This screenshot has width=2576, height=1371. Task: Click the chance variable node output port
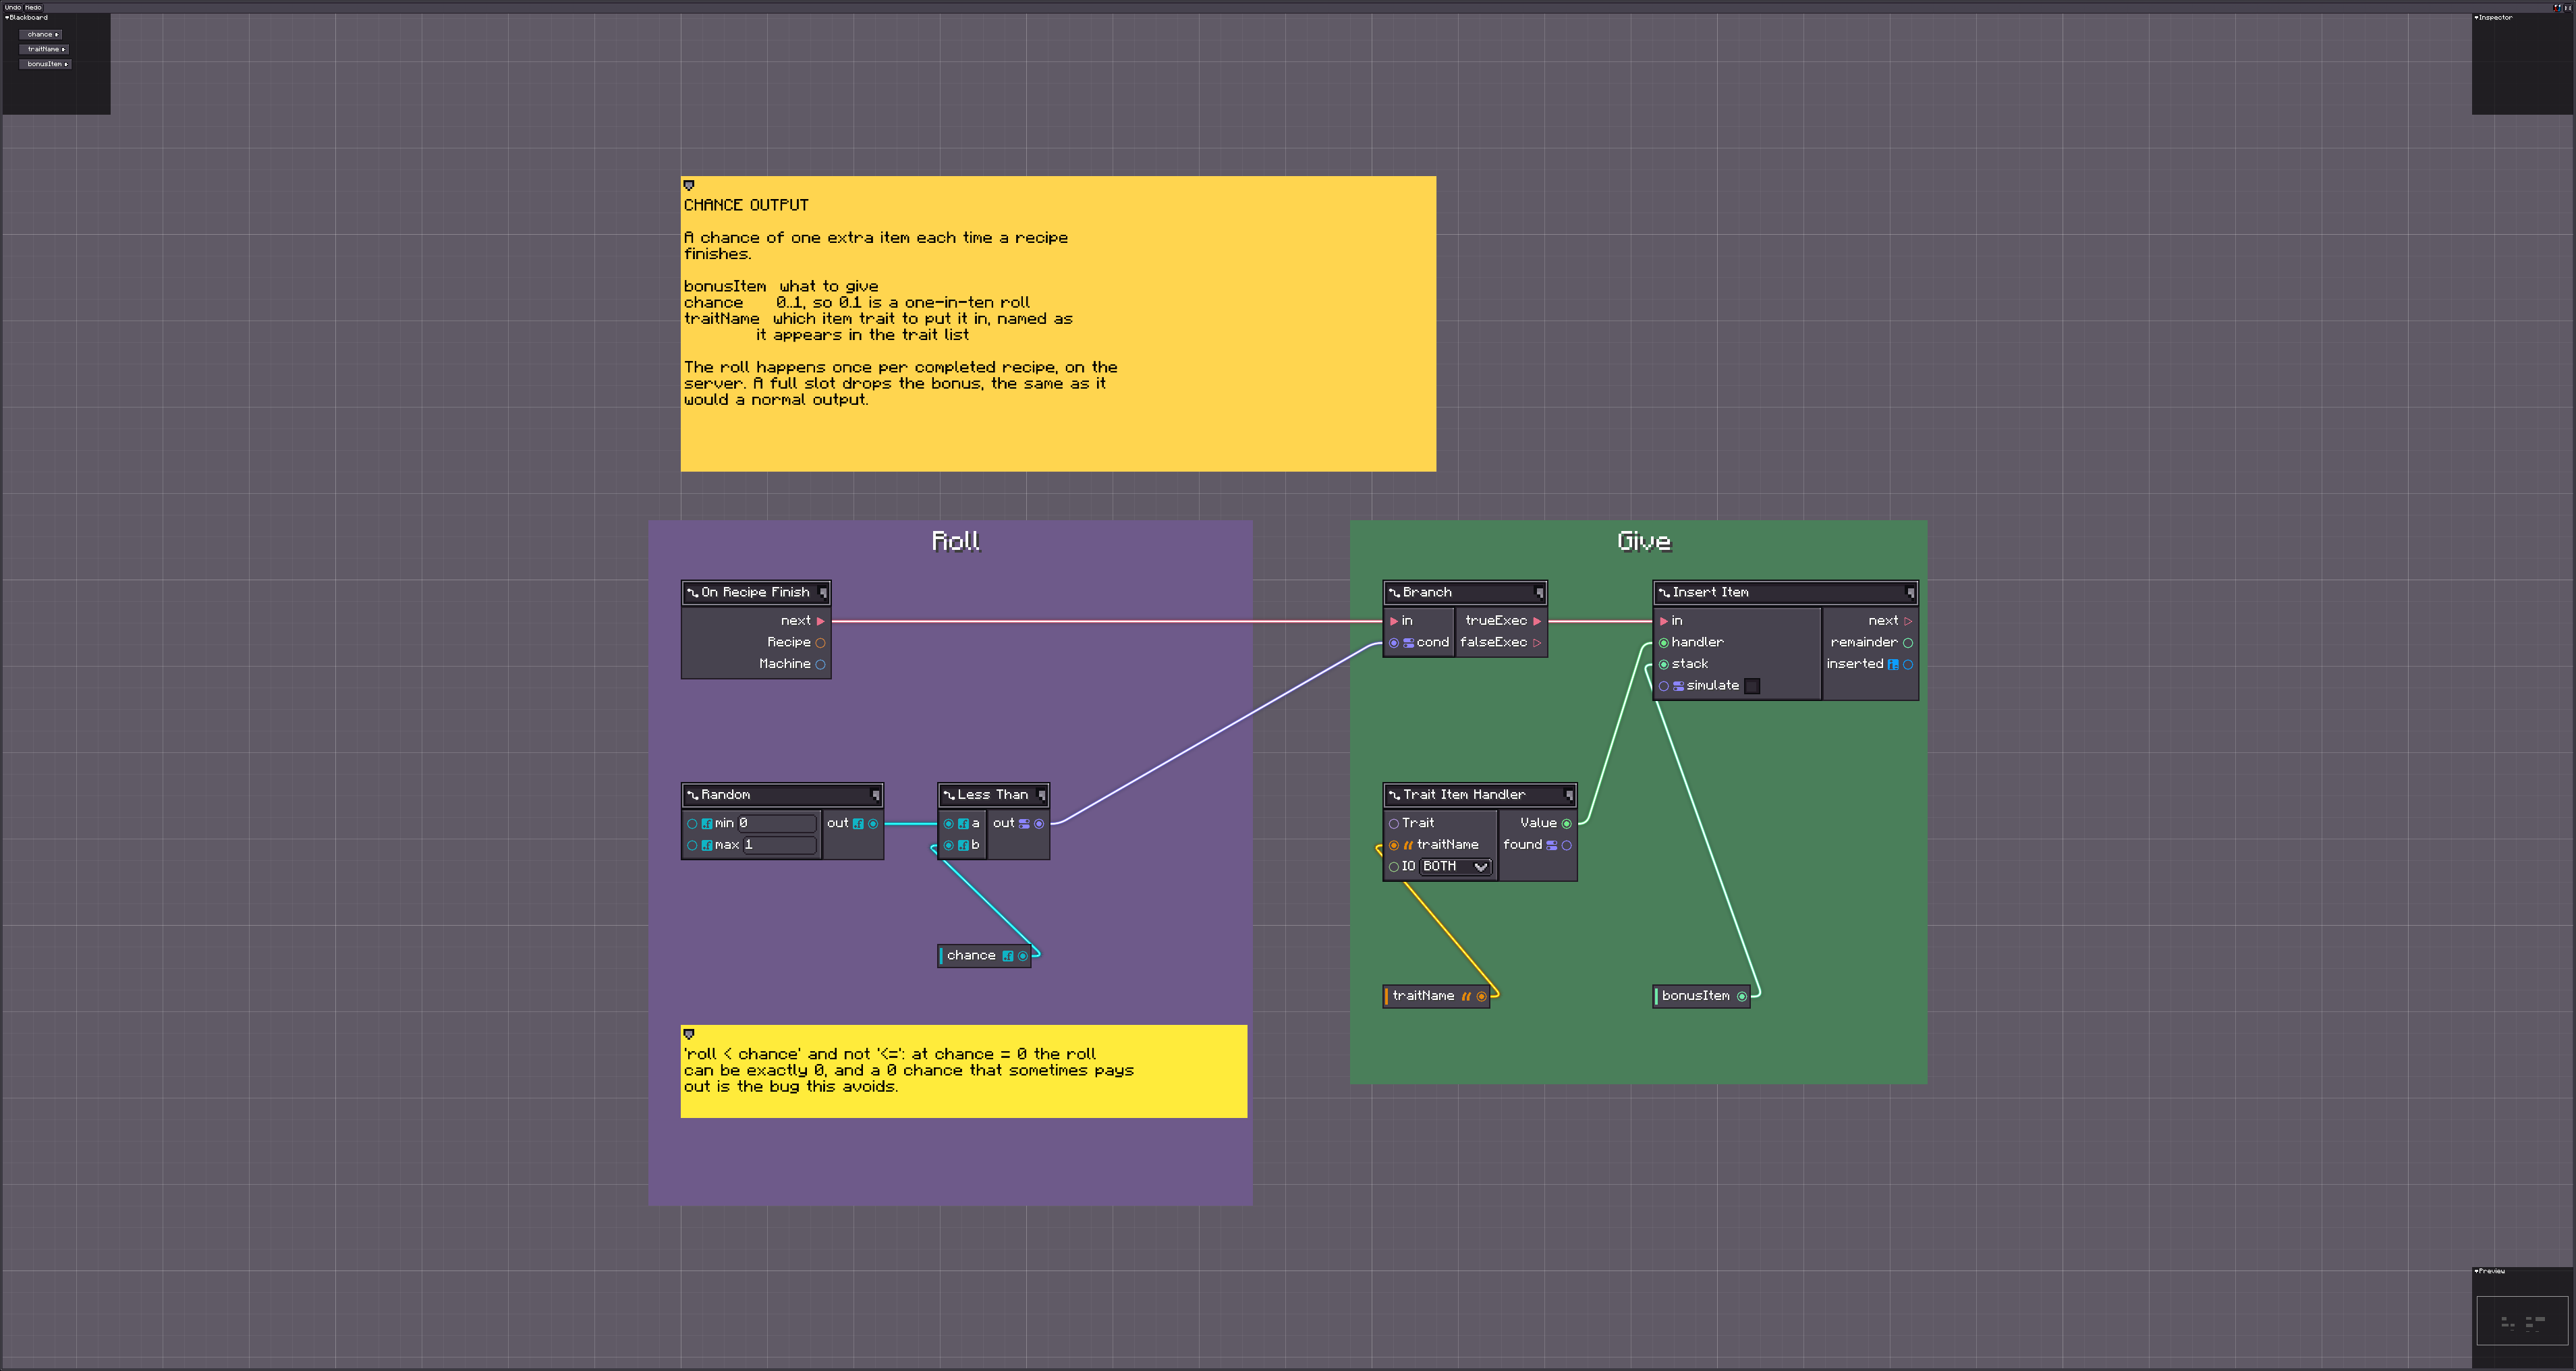(x=1022, y=956)
